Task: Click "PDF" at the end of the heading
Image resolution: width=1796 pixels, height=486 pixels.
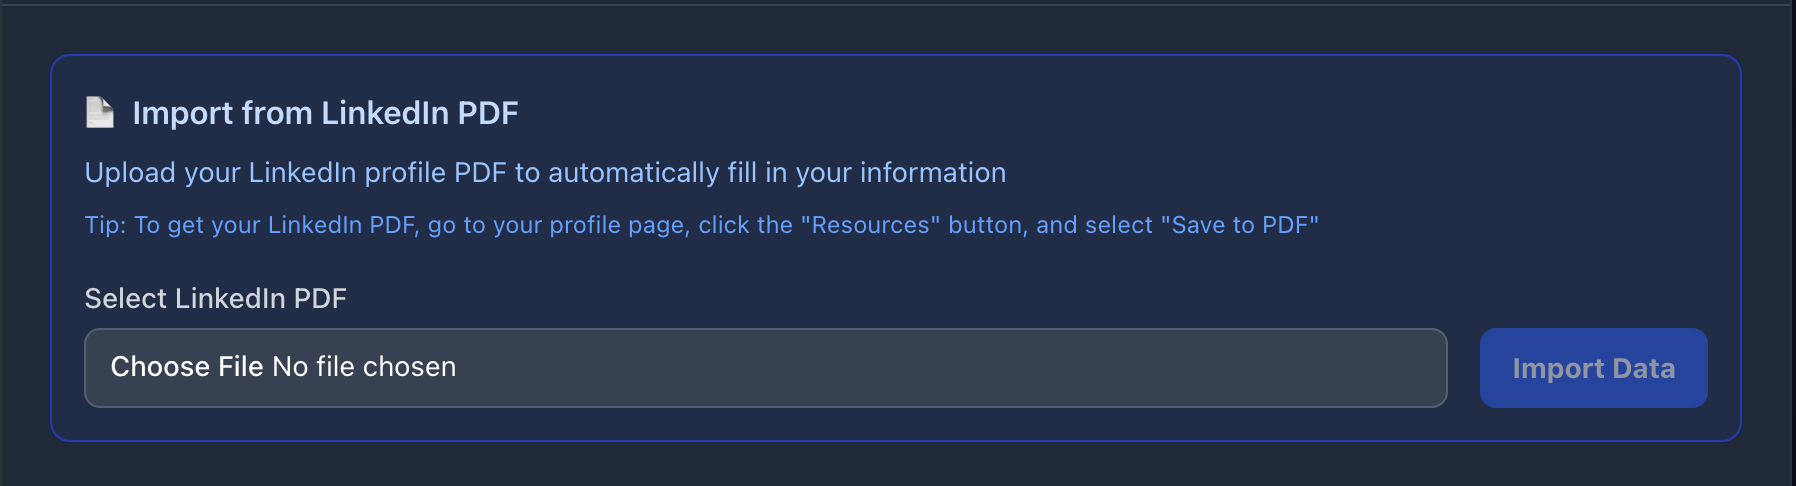Action: tap(488, 113)
